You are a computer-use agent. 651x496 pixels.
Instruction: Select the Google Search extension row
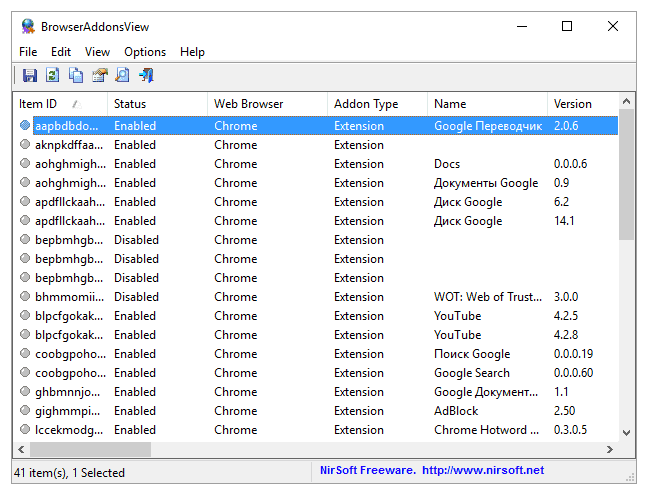tap(471, 373)
